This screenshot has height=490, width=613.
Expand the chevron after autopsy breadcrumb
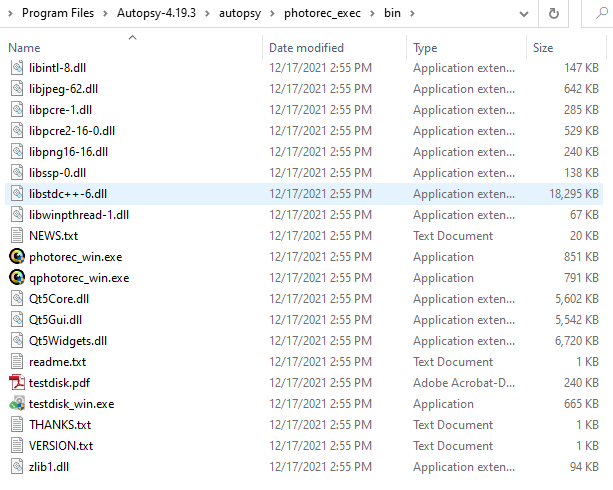(x=272, y=14)
